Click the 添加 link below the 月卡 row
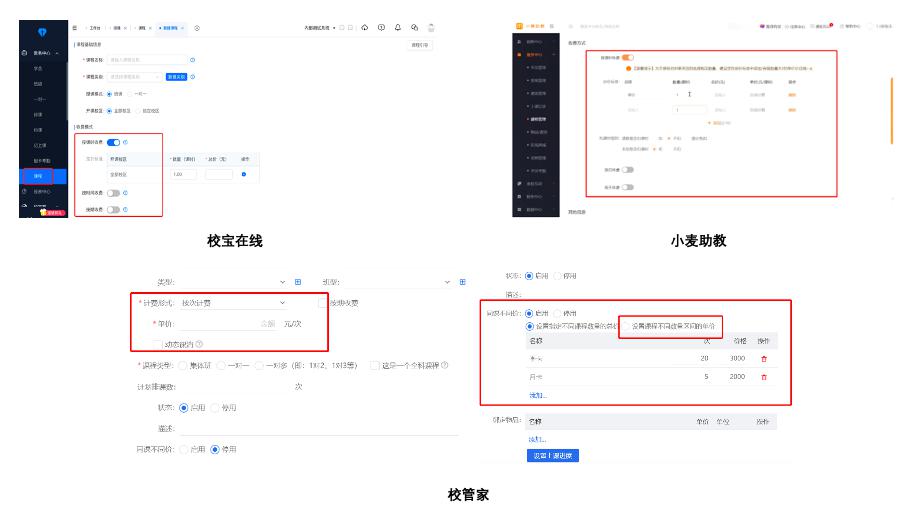This screenshot has height=515, width=921. pos(537,395)
